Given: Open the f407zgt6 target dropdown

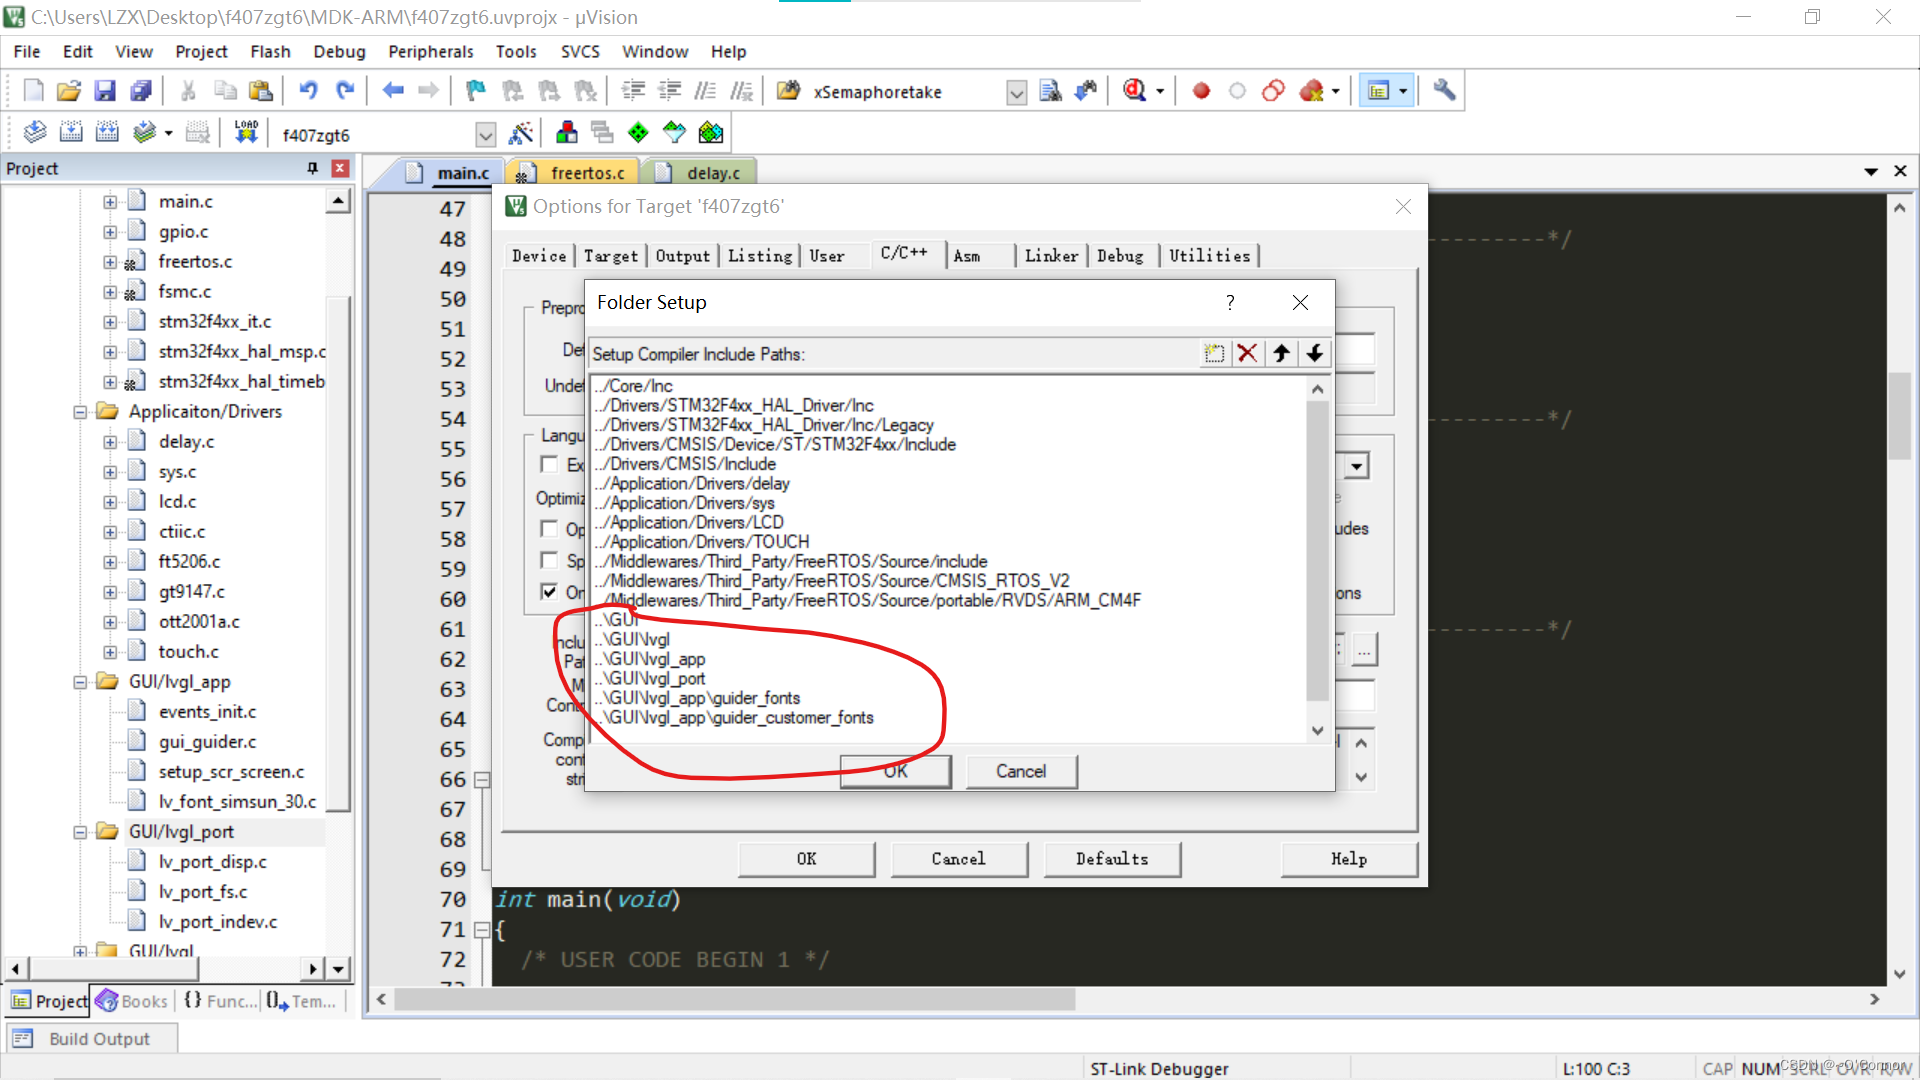Looking at the screenshot, I should [485, 135].
